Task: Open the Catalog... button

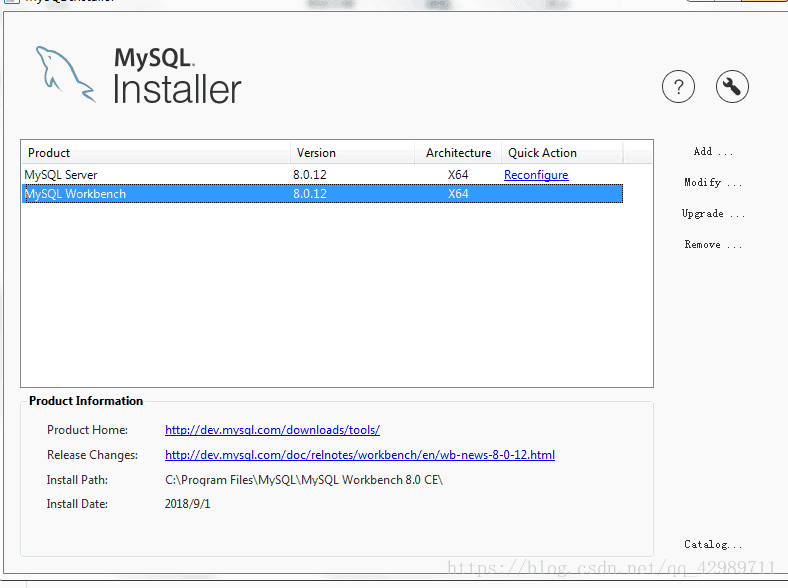Action: (713, 544)
